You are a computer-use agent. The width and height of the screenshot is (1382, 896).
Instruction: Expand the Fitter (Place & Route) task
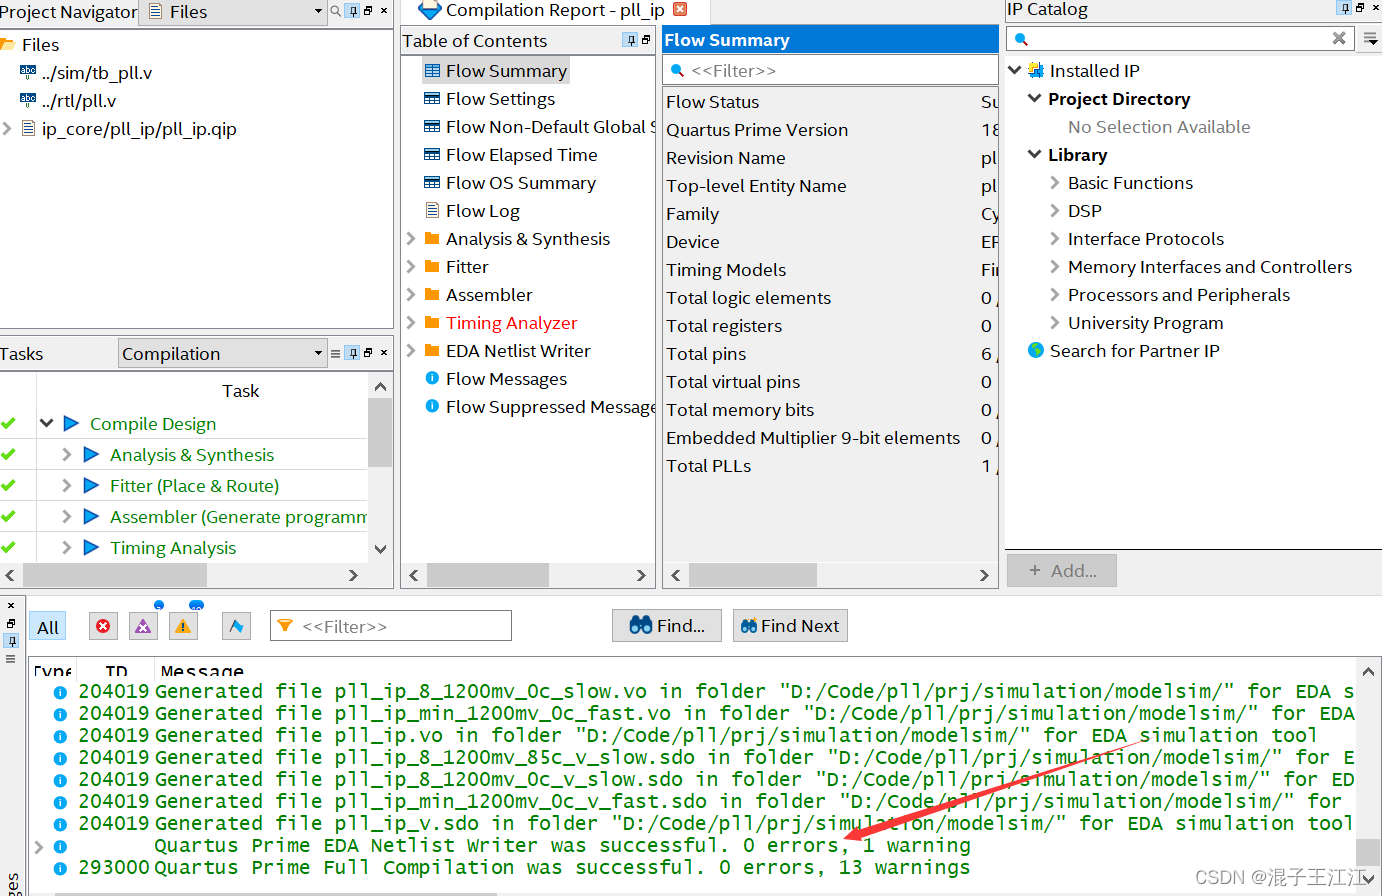click(66, 485)
